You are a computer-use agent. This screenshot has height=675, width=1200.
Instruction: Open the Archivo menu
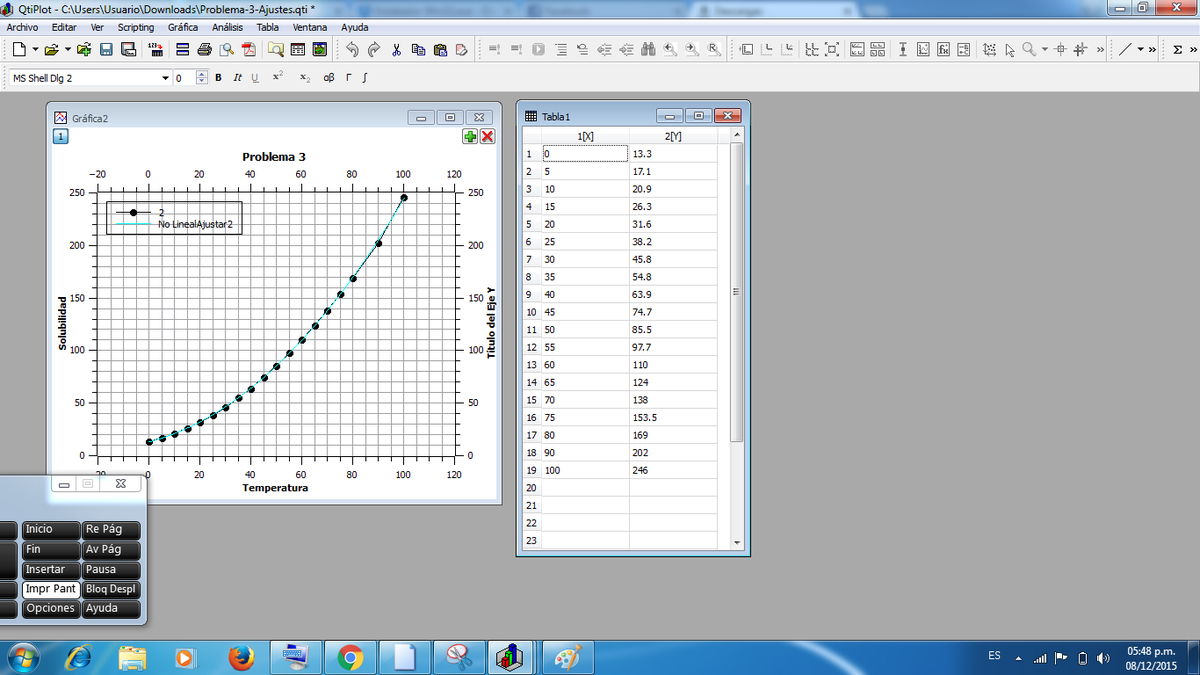point(23,27)
